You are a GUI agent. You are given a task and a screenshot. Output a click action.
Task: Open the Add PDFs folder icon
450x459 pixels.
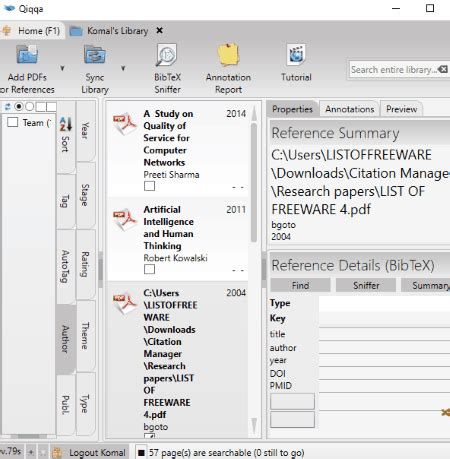point(27,54)
